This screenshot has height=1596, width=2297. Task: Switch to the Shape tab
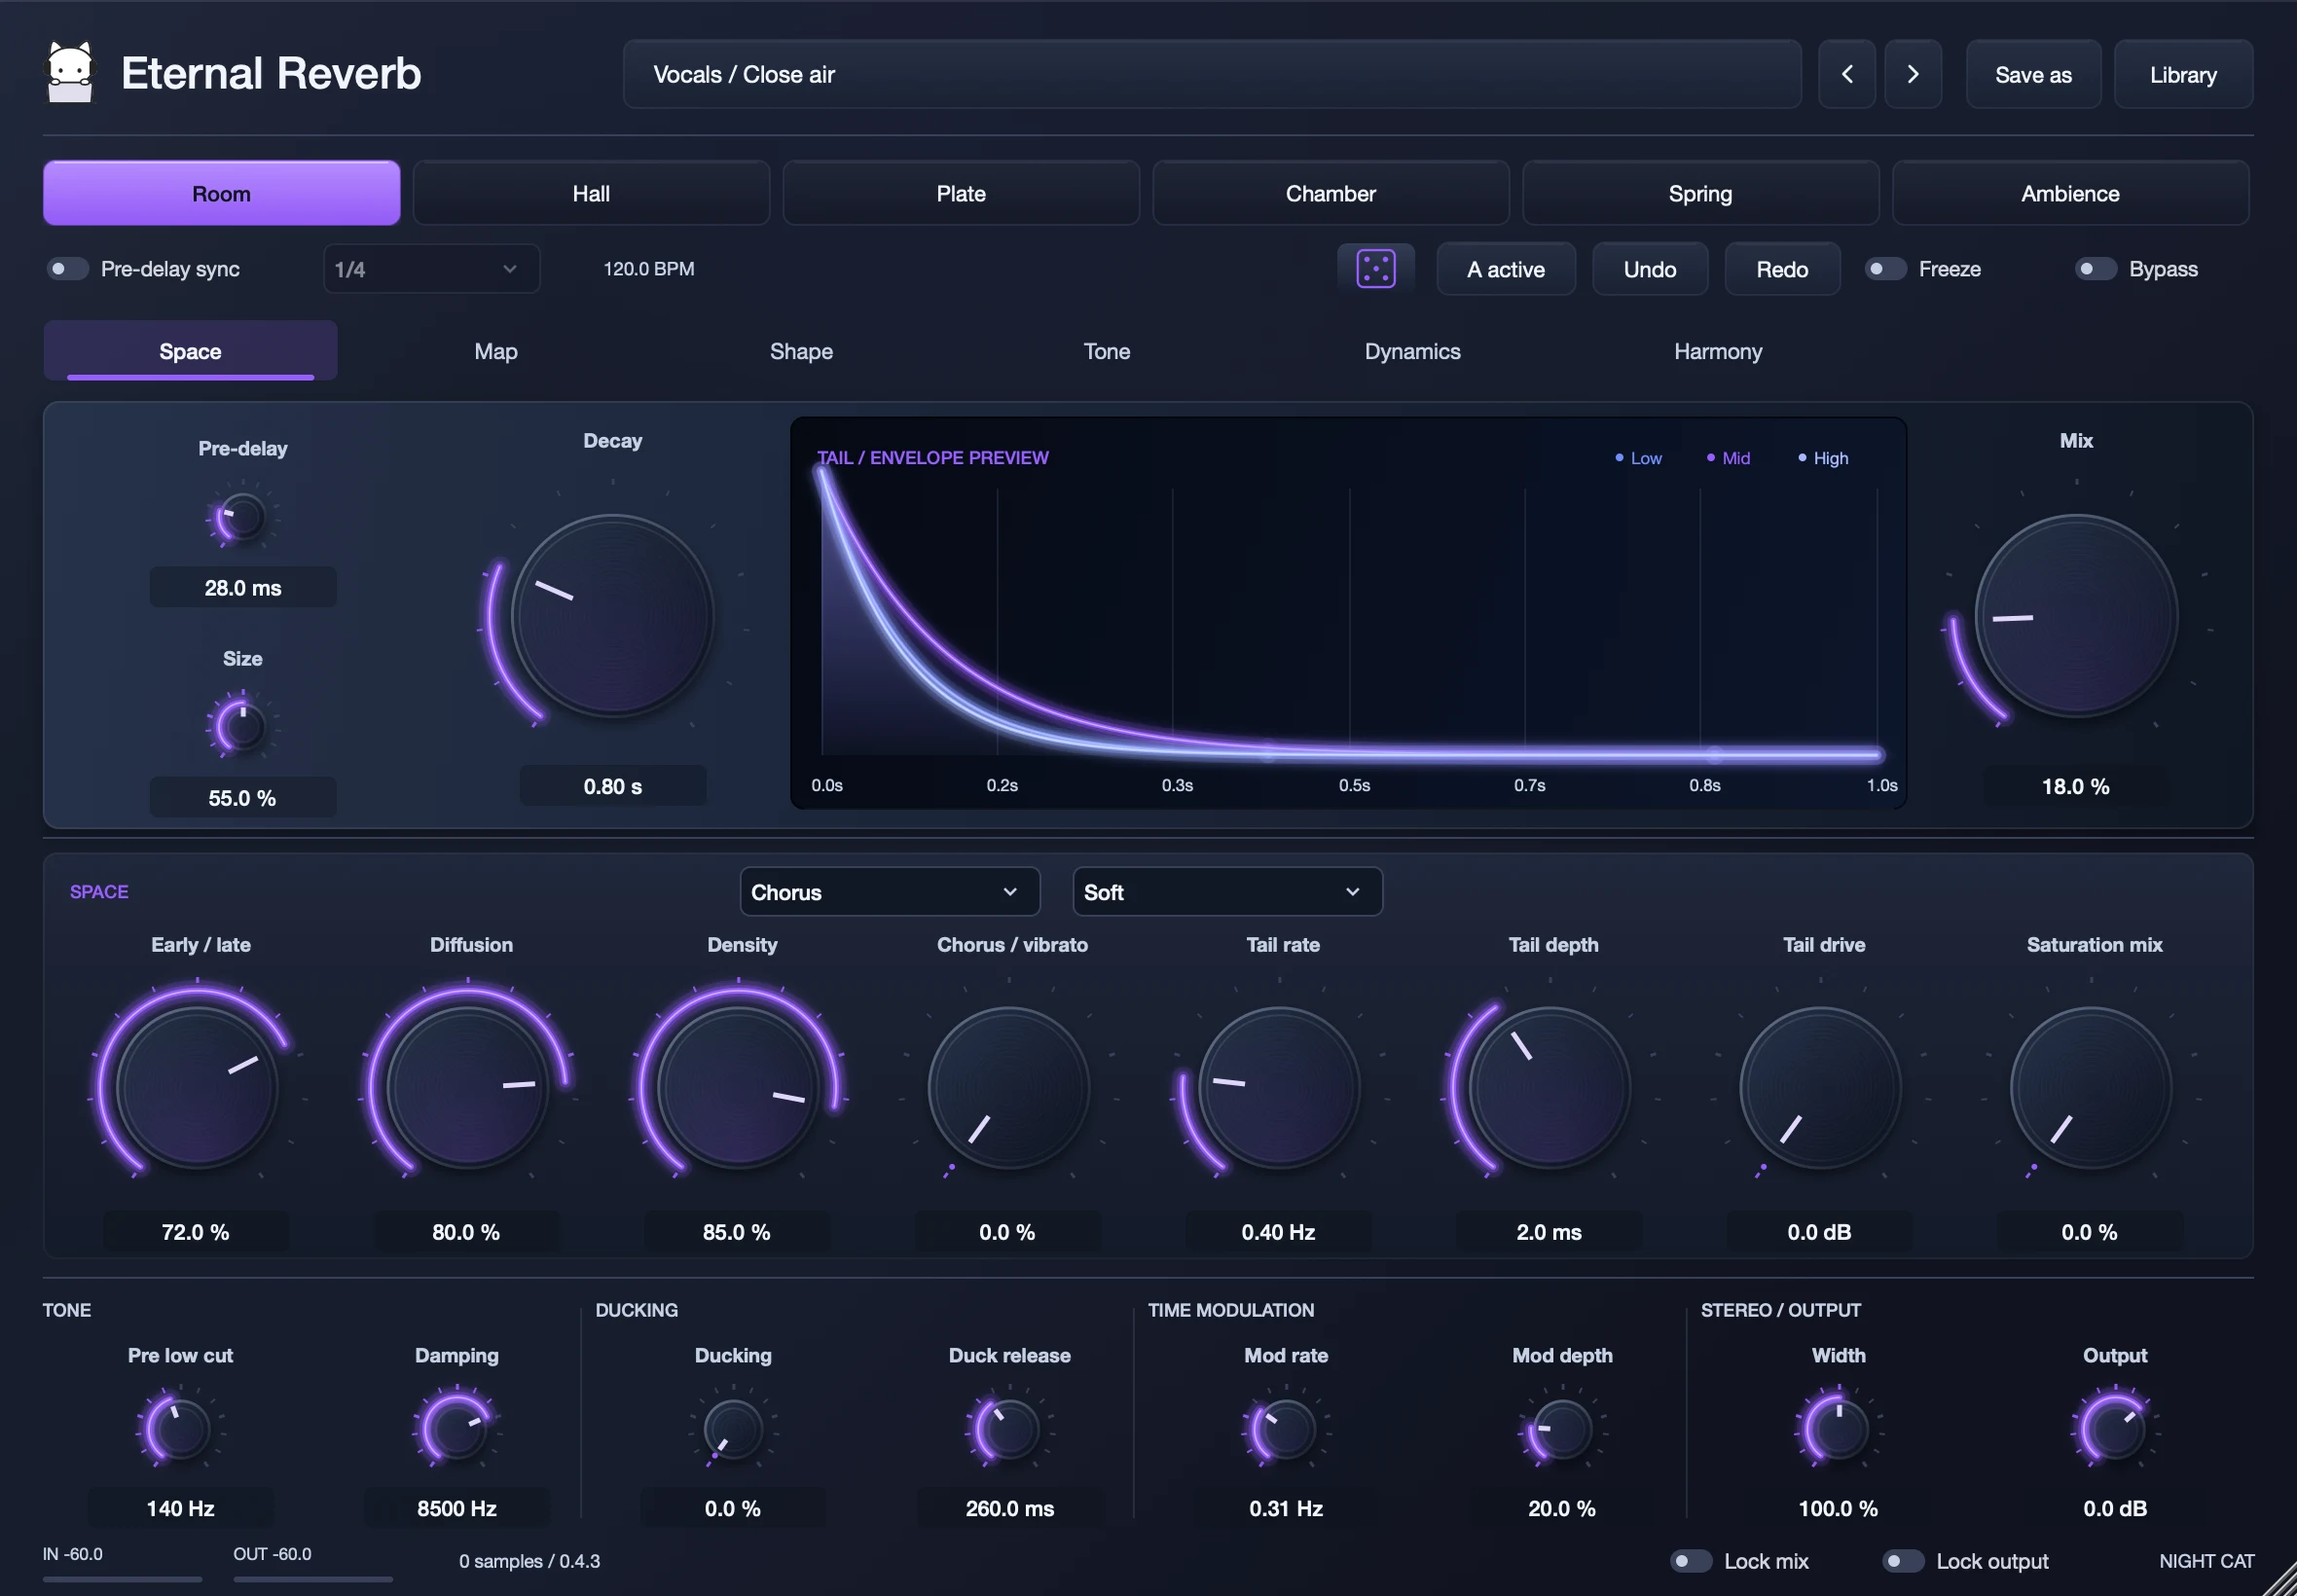click(x=801, y=351)
